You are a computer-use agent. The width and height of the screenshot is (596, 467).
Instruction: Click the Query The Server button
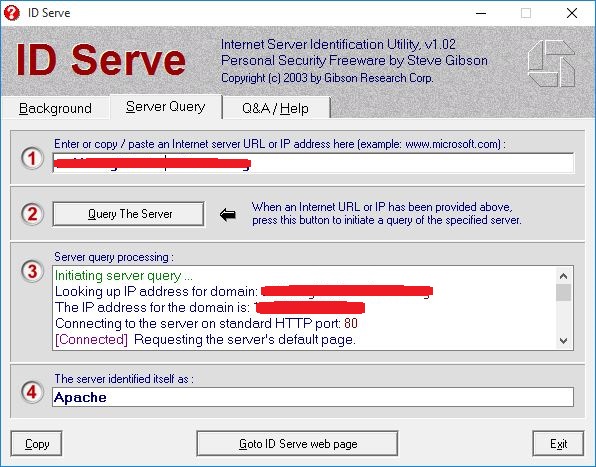click(x=128, y=214)
